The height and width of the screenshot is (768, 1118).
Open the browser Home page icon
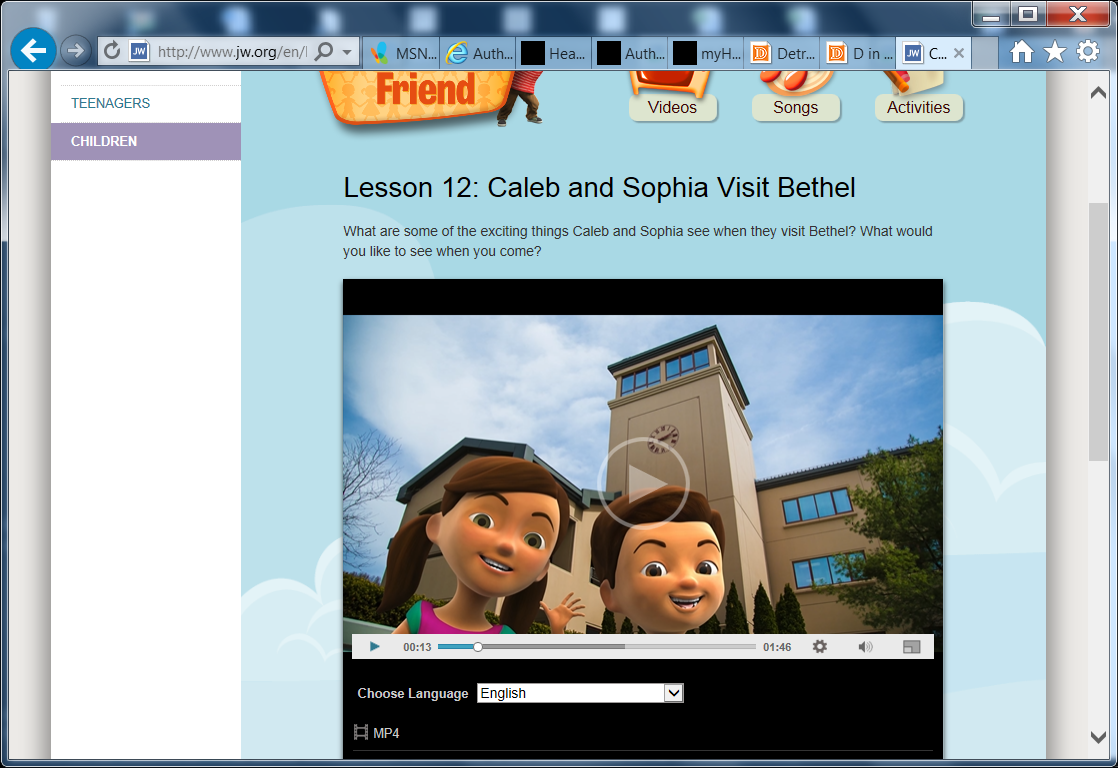pos(1022,51)
